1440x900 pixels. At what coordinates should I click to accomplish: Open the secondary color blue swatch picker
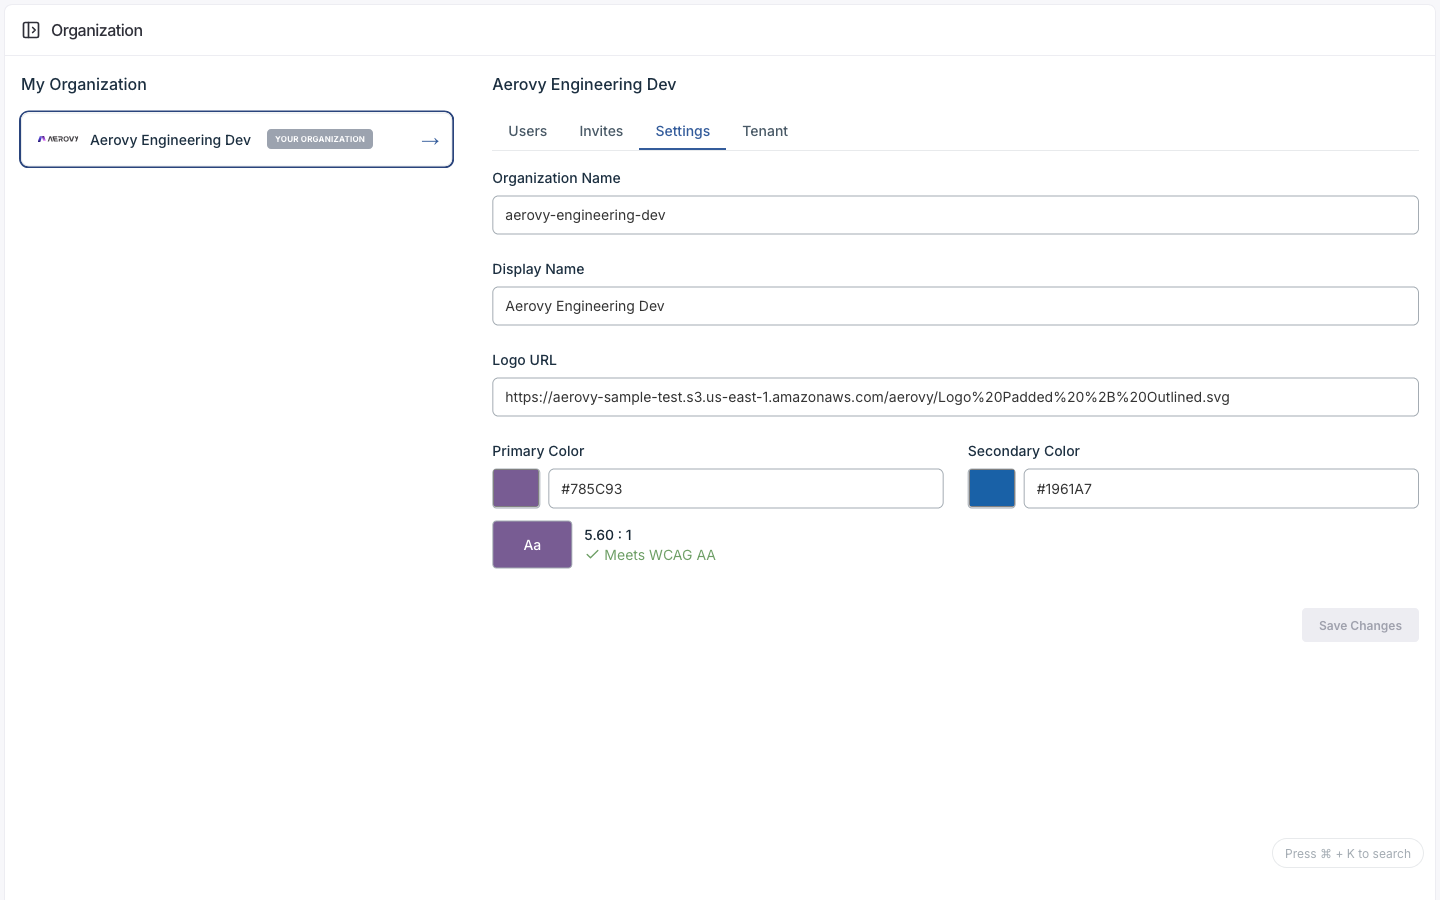click(991, 488)
